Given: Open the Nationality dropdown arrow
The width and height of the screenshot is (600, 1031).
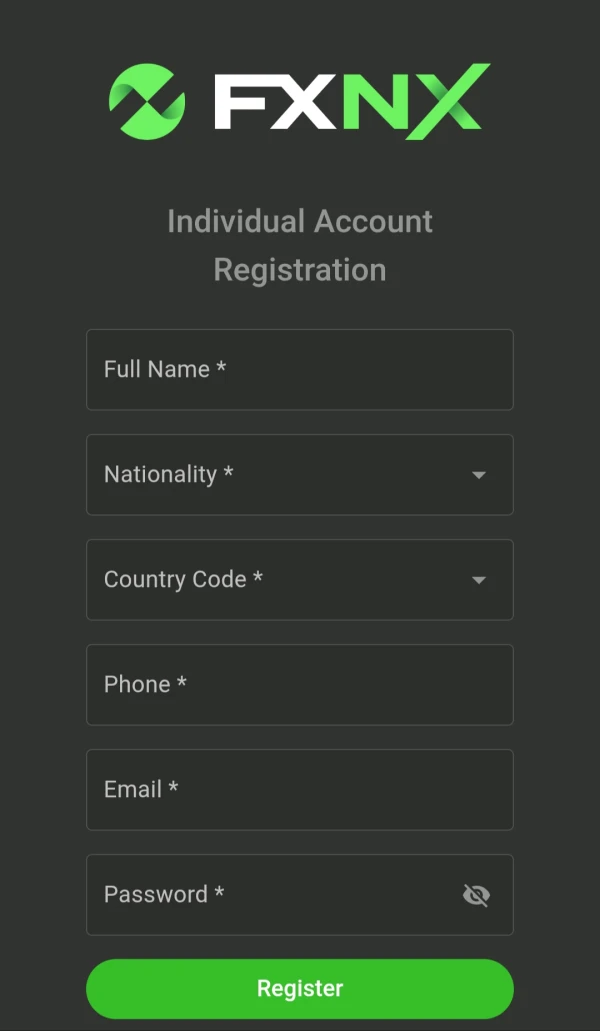Looking at the screenshot, I should (x=479, y=475).
